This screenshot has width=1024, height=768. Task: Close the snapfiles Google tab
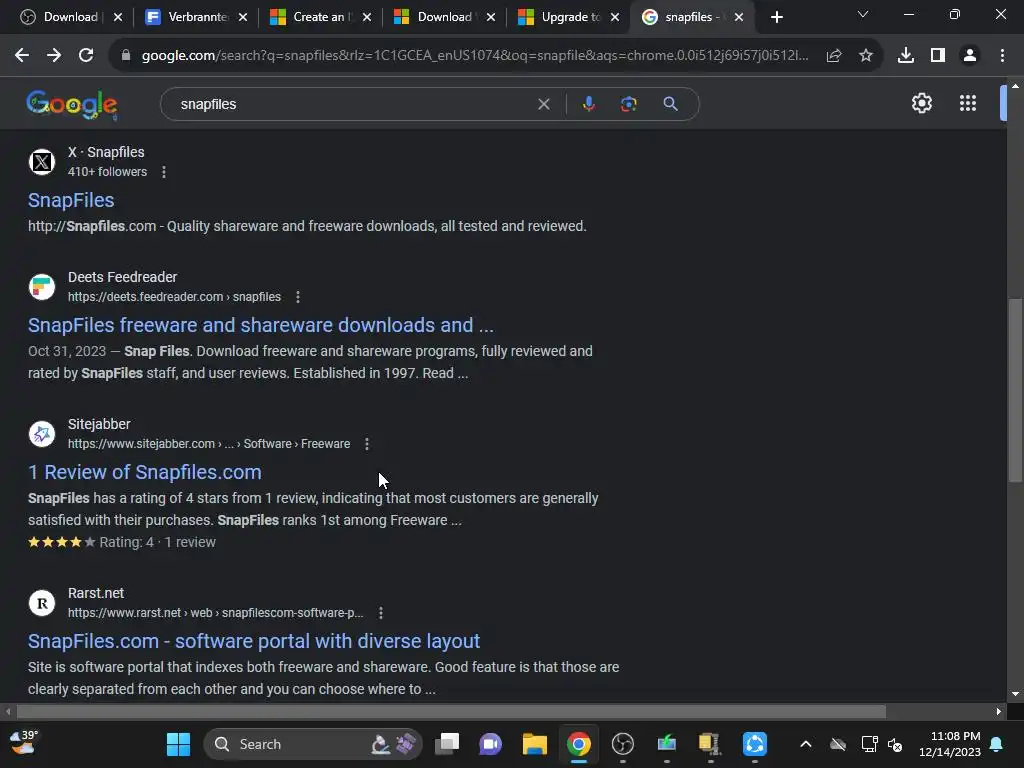point(739,17)
